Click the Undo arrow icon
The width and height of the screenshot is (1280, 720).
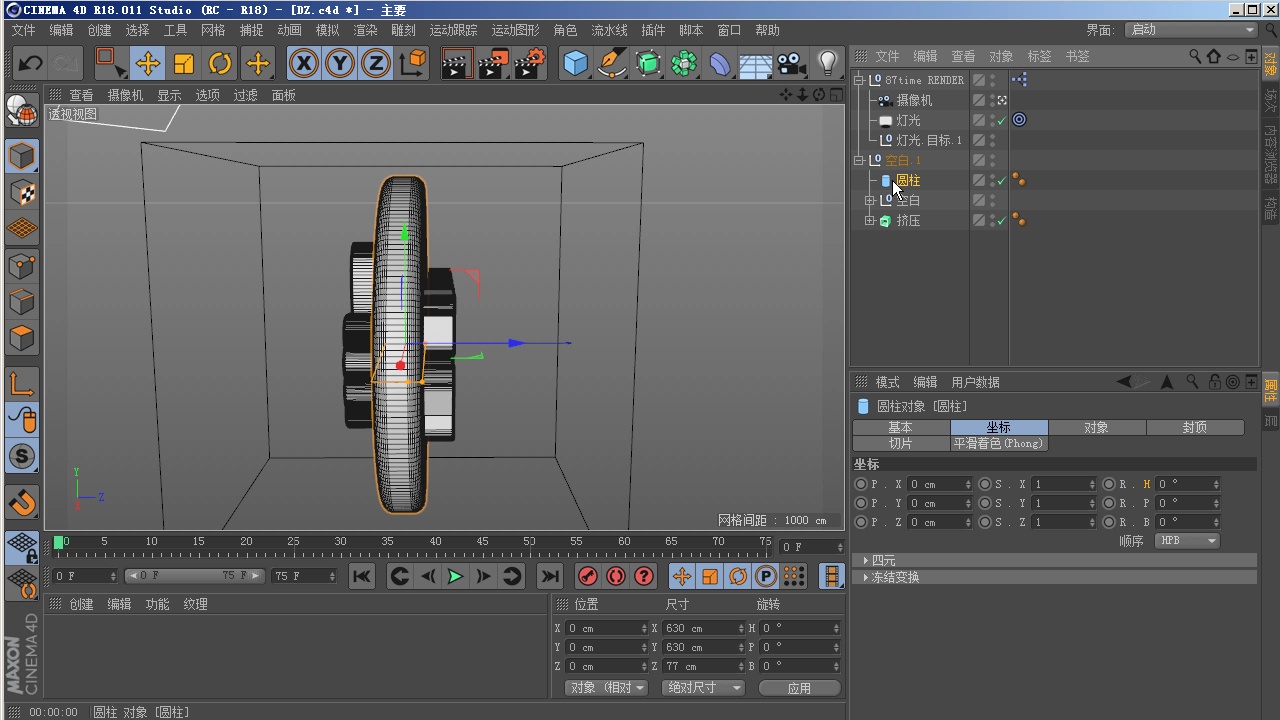click(30, 65)
